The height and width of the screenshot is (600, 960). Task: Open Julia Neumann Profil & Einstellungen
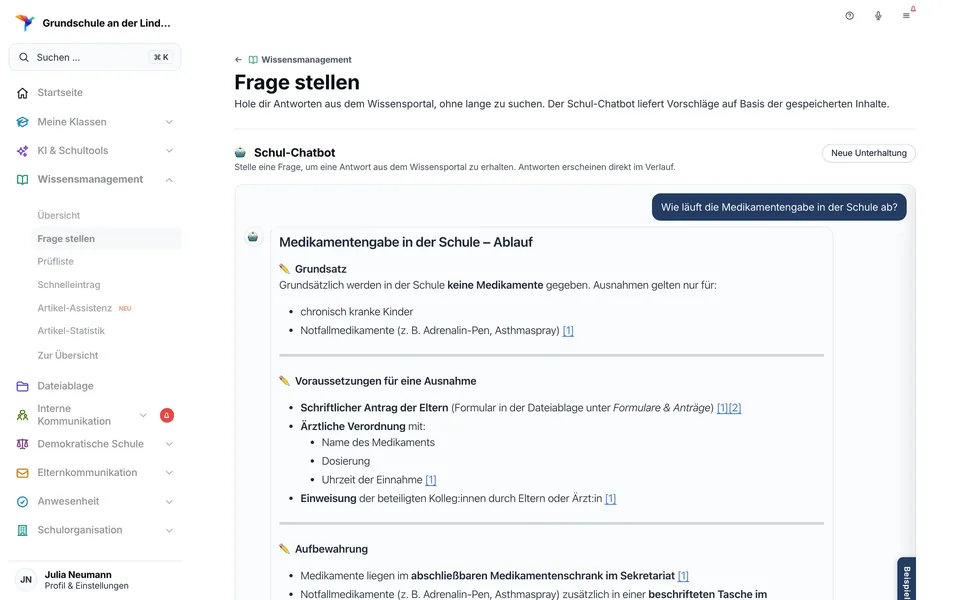pos(86,580)
